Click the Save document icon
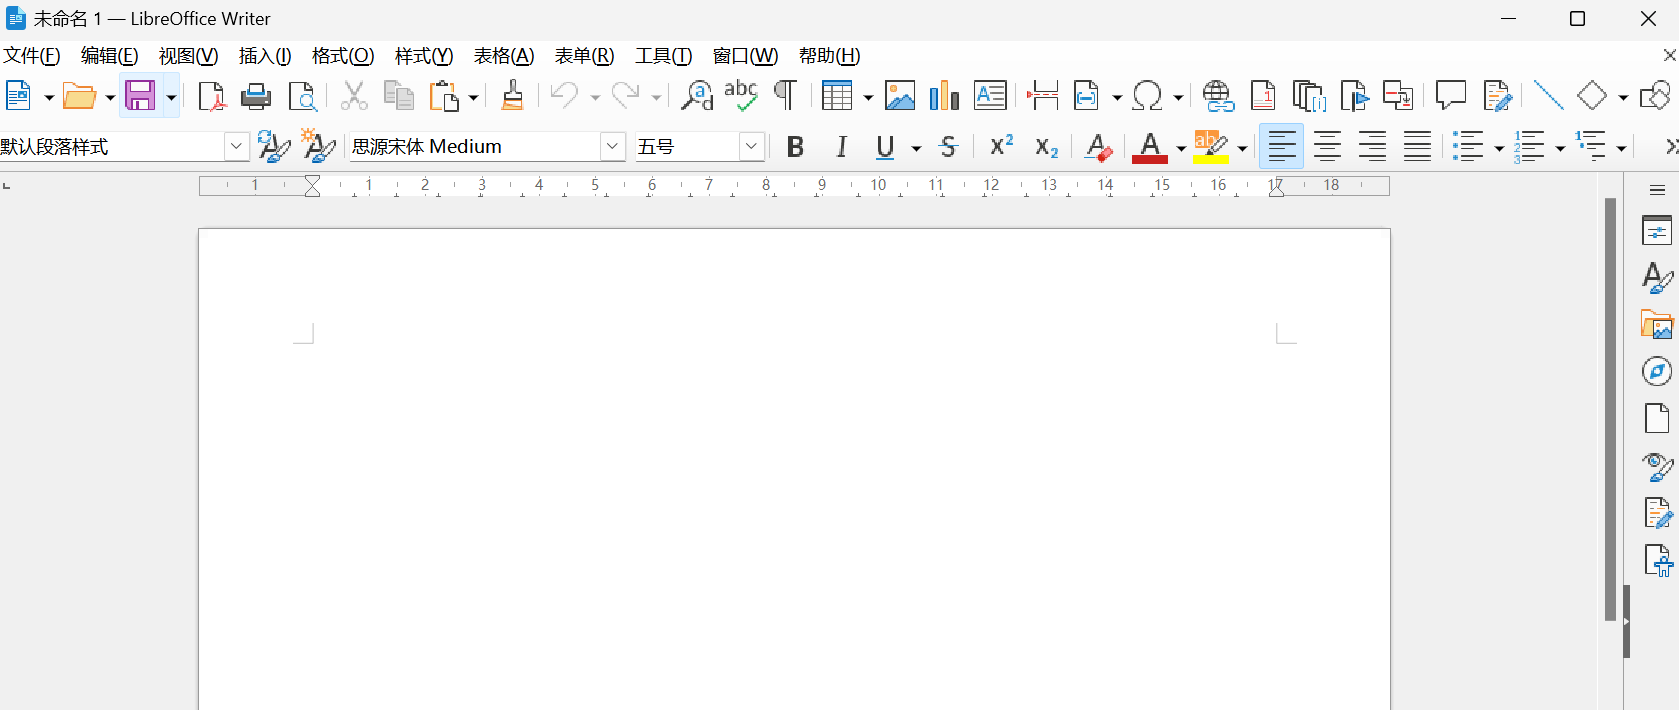1679x710 pixels. (x=139, y=96)
